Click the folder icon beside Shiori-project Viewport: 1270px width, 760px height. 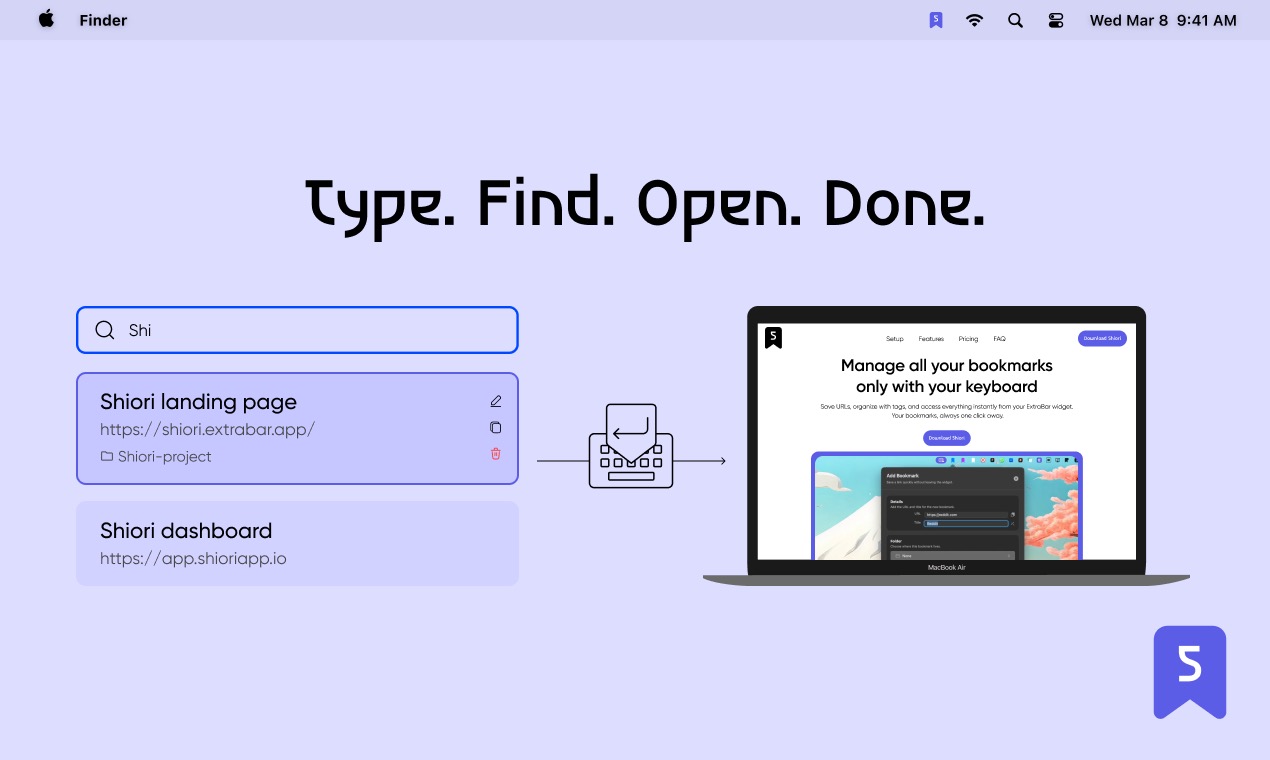click(x=106, y=455)
